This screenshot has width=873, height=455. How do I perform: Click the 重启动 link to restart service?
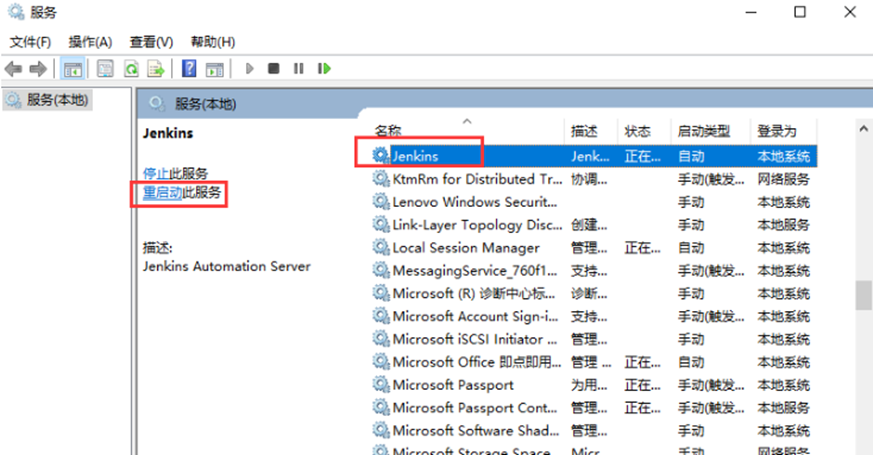tap(163, 193)
